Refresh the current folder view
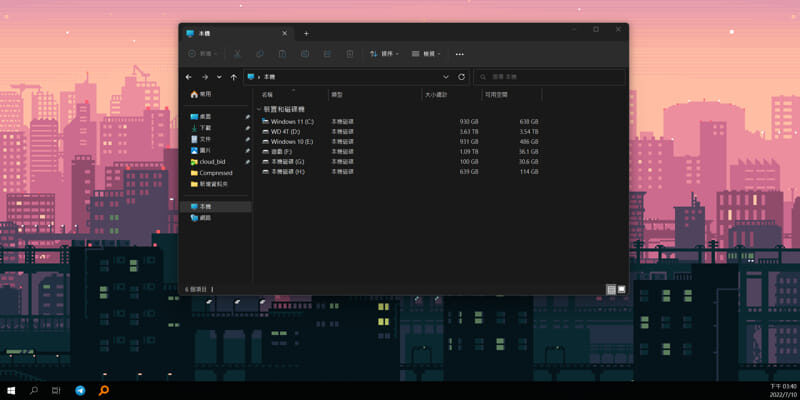Screen dimensions: 800x400 461,77
